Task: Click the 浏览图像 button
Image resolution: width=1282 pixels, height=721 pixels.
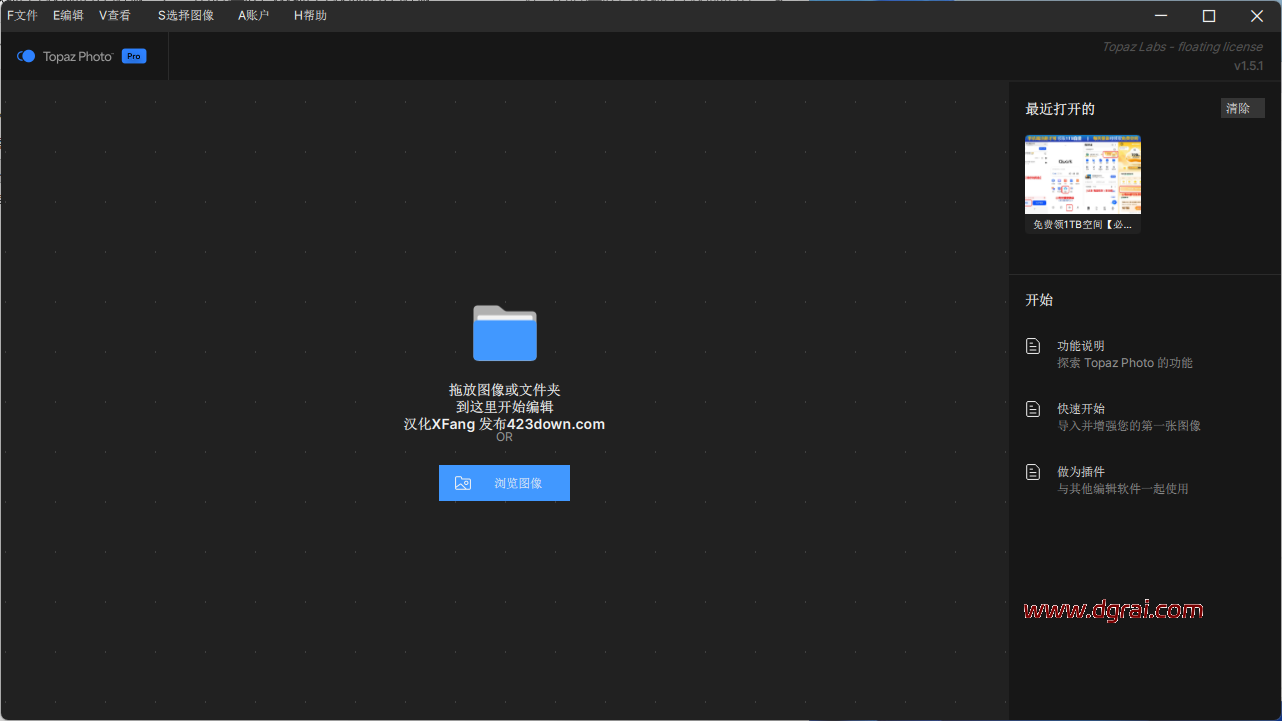Action: 504,483
